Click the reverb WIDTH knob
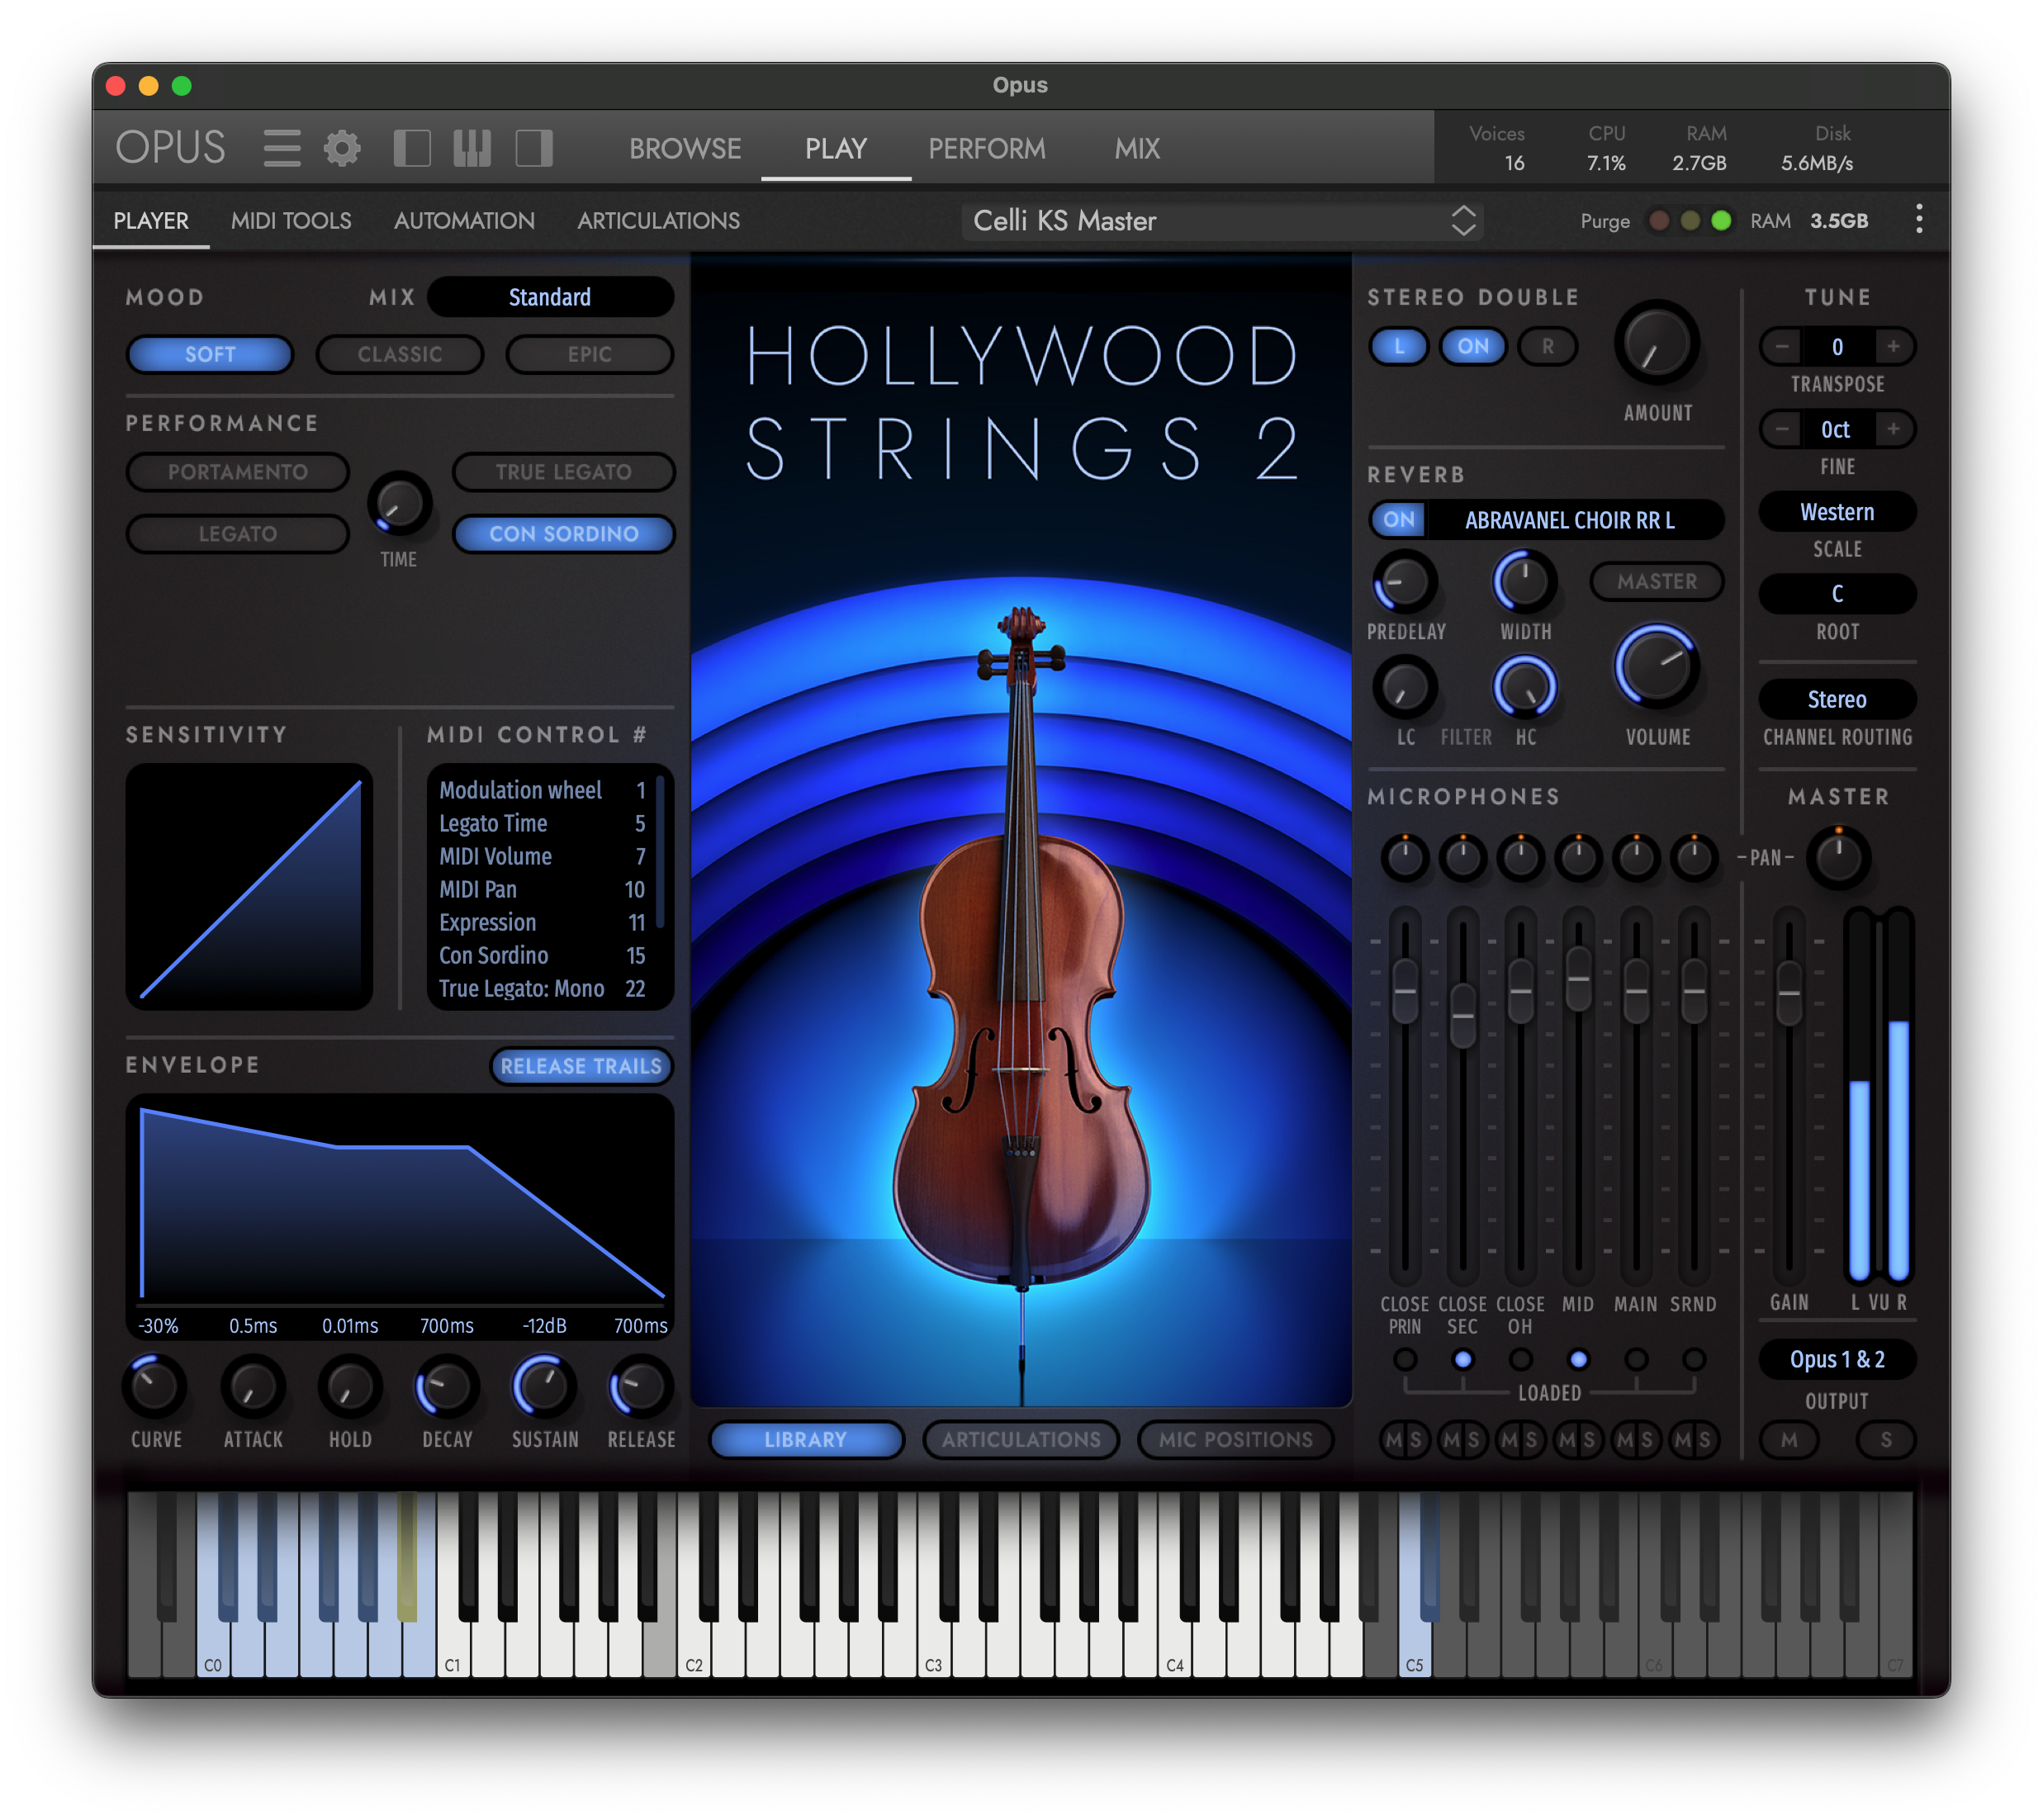 [1524, 582]
